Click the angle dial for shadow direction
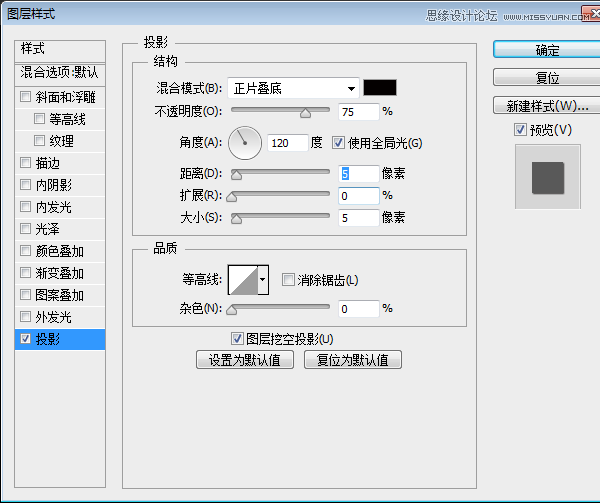 tap(245, 143)
